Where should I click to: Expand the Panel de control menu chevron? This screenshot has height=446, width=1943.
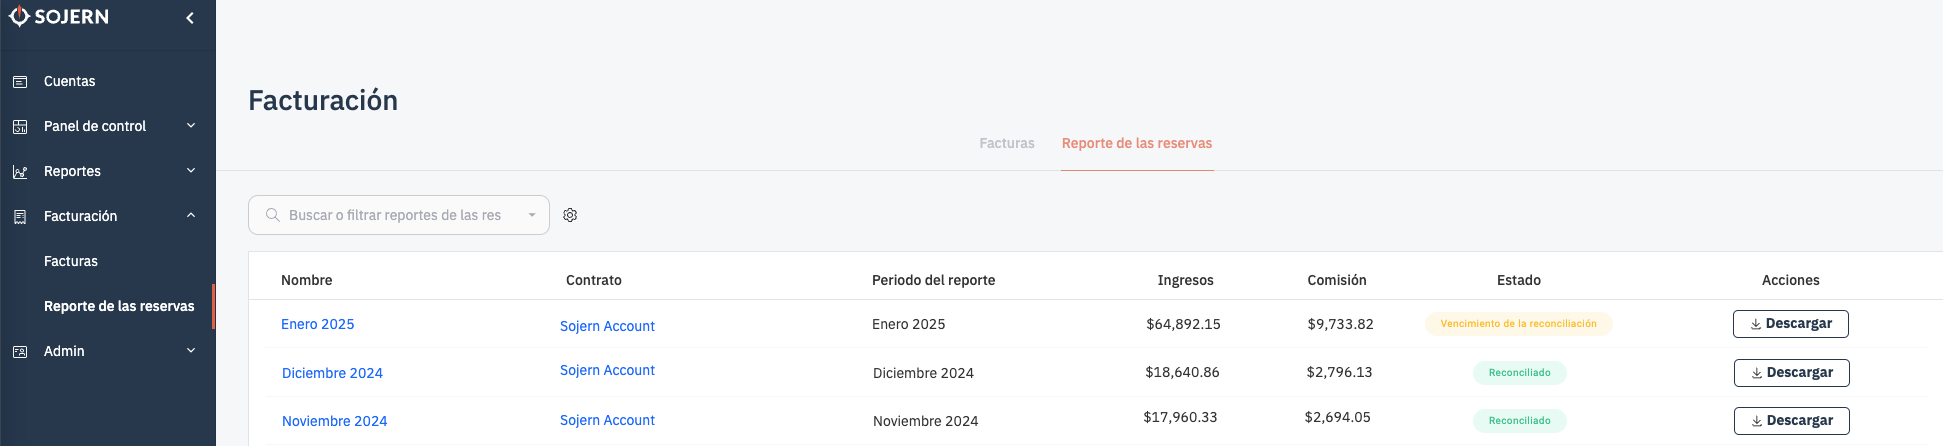(191, 126)
